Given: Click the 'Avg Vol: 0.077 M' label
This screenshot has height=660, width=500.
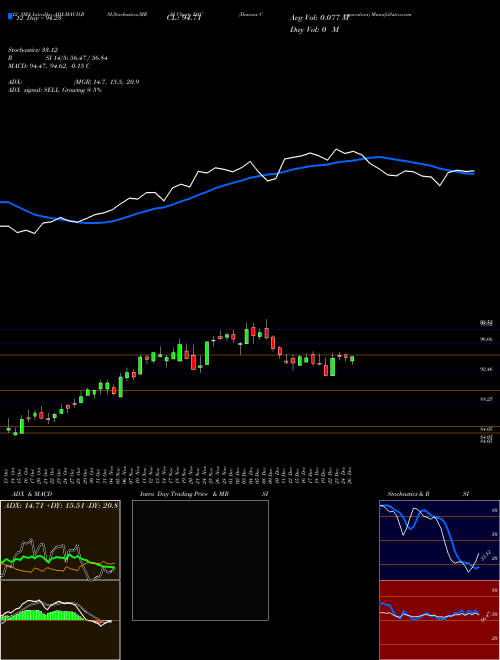Looking at the screenshot, I should [x=319, y=18].
